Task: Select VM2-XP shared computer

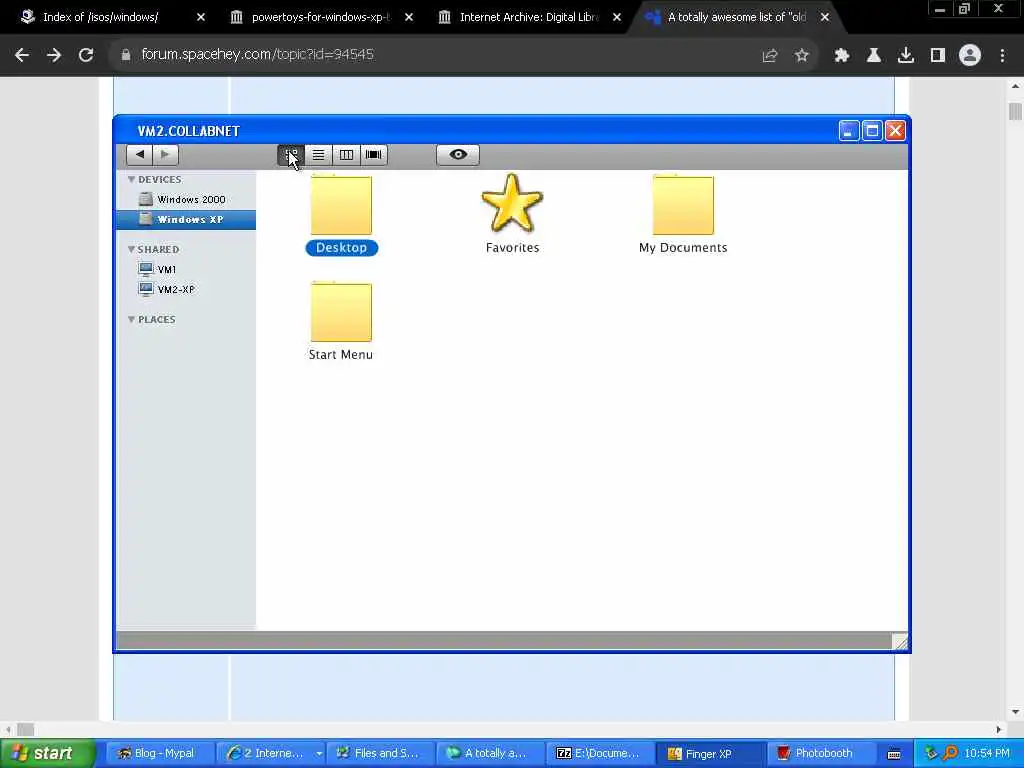Action: (x=186, y=289)
